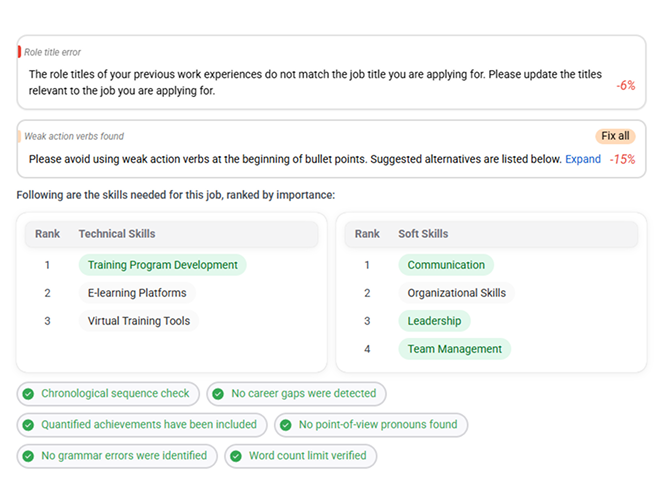Screen dimensions: 667x500
Task: Select the Virtual Training Tools skill tag
Action: point(139,321)
